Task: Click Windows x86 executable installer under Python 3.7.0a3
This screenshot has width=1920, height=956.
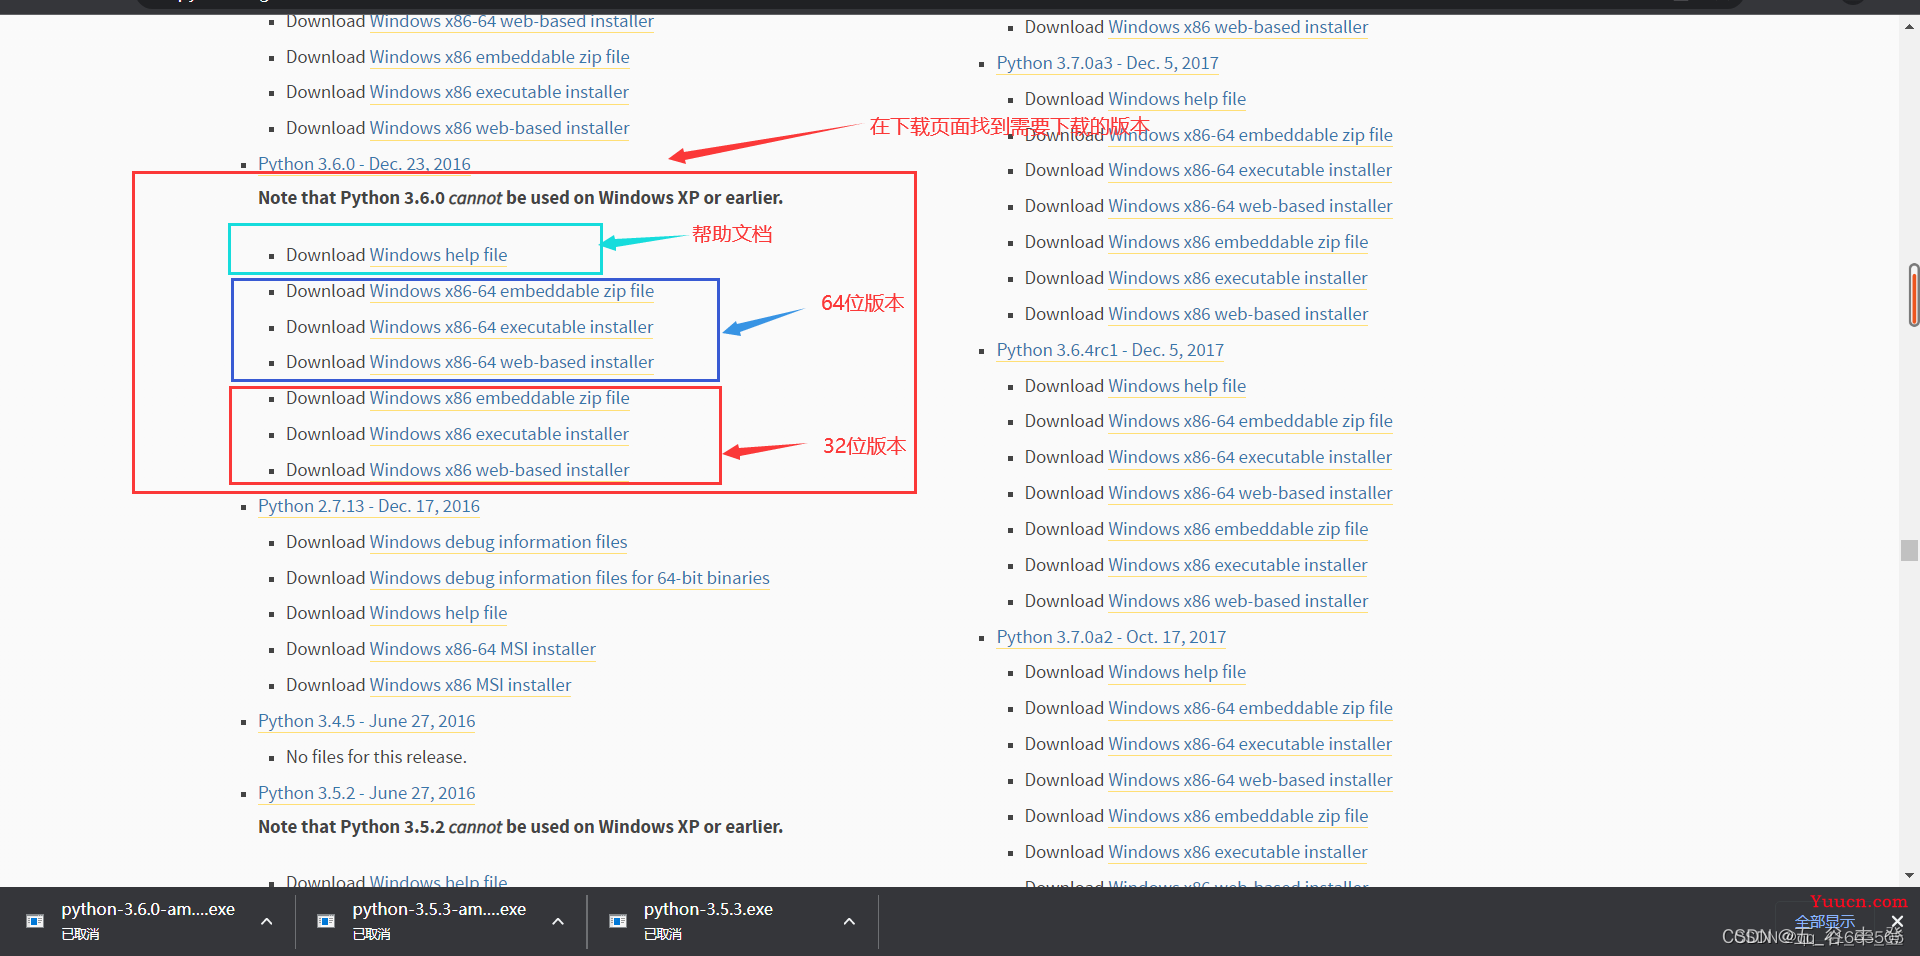Action: (1238, 278)
